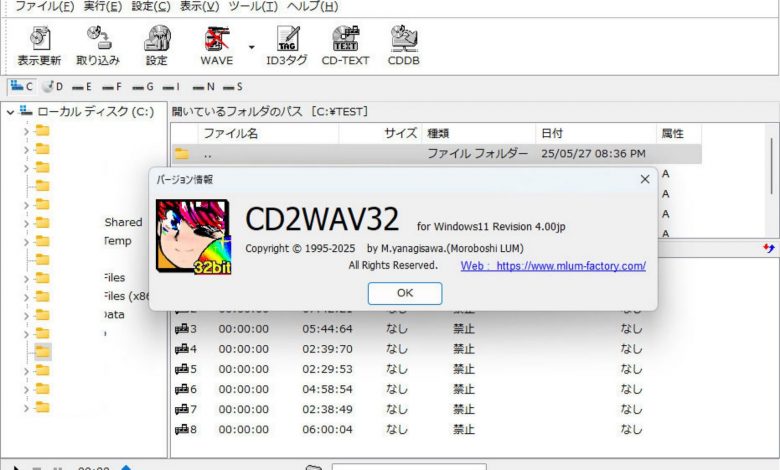This screenshot has width=780, height=470.
Task: Select drive F in the drive bar
Action: (x=111, y=87)
